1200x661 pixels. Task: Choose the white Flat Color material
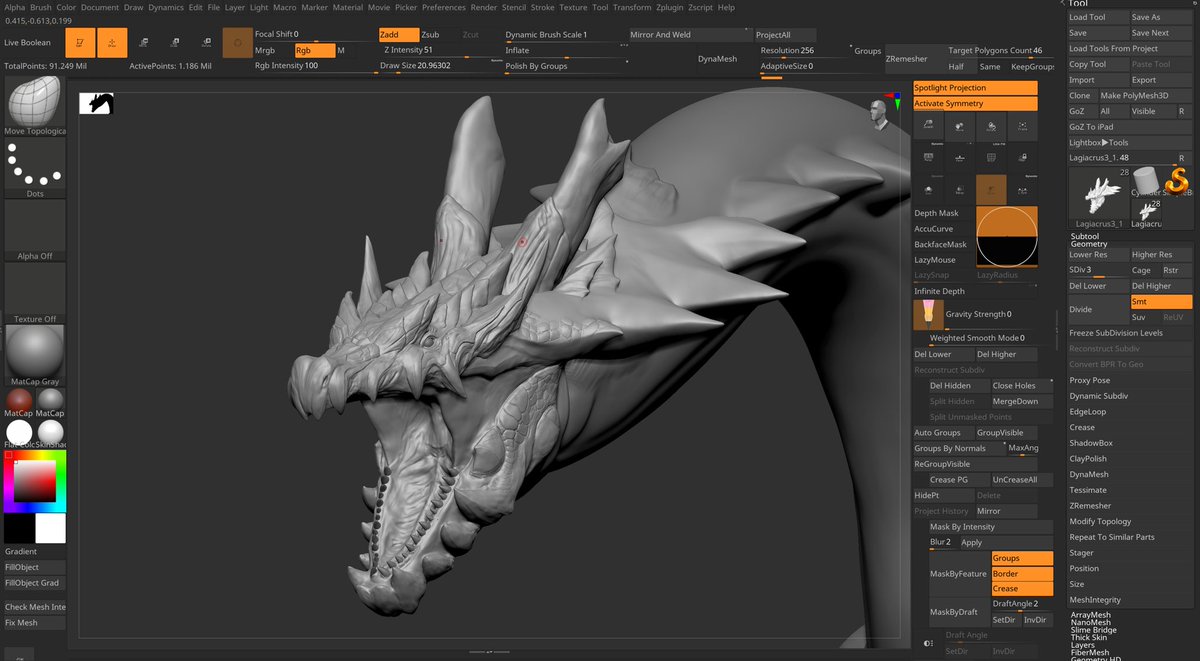click(x=19, y=432)
